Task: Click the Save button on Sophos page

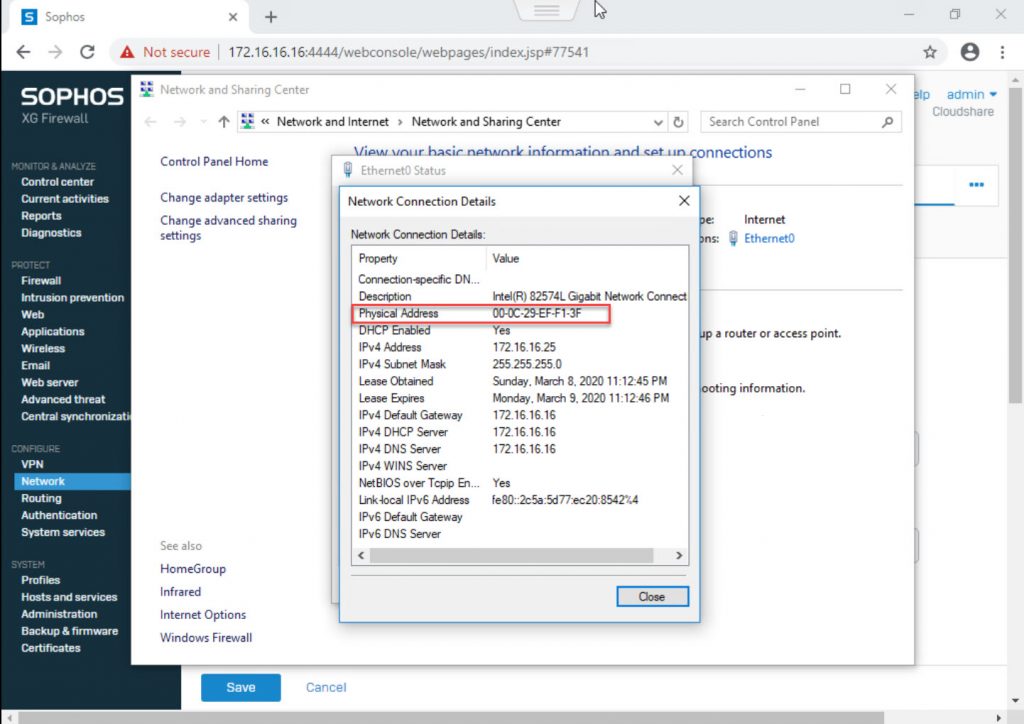Action: pyautogui.click(x=240, y=687)
